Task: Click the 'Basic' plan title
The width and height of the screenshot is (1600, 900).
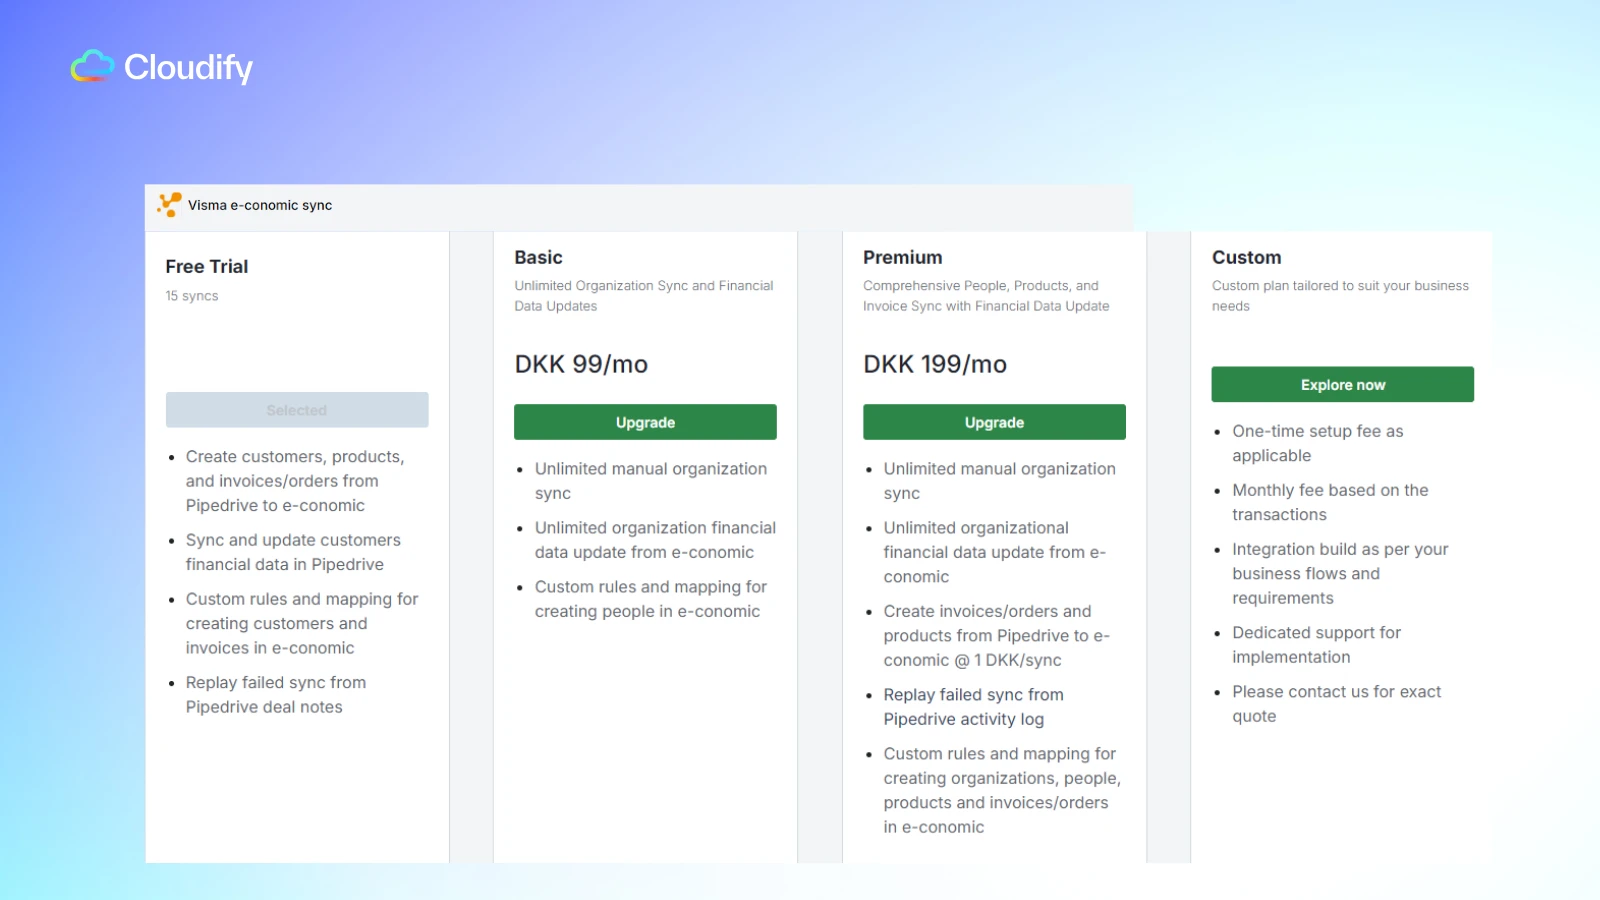Action: click(x=538, y=257)
